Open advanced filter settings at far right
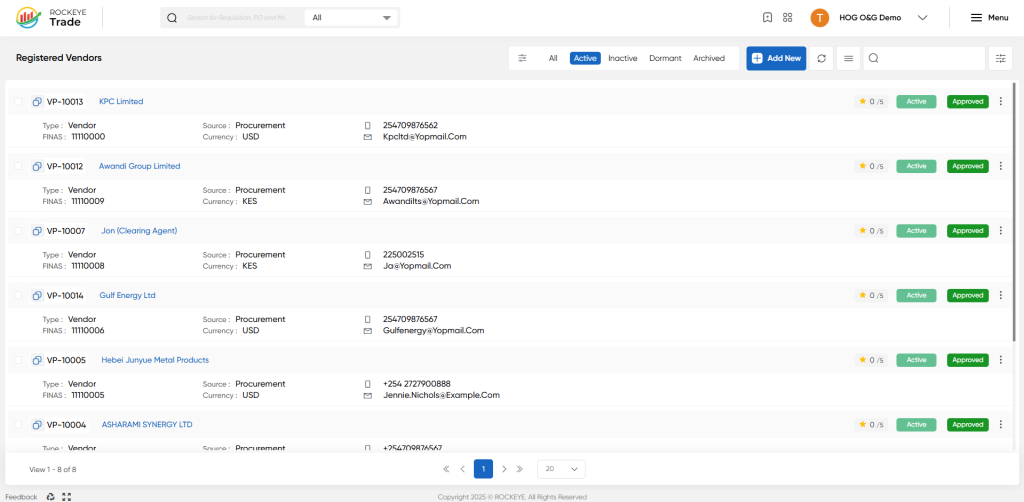Viewport: 1024px width, 502px height. [x=1000, y=58]
